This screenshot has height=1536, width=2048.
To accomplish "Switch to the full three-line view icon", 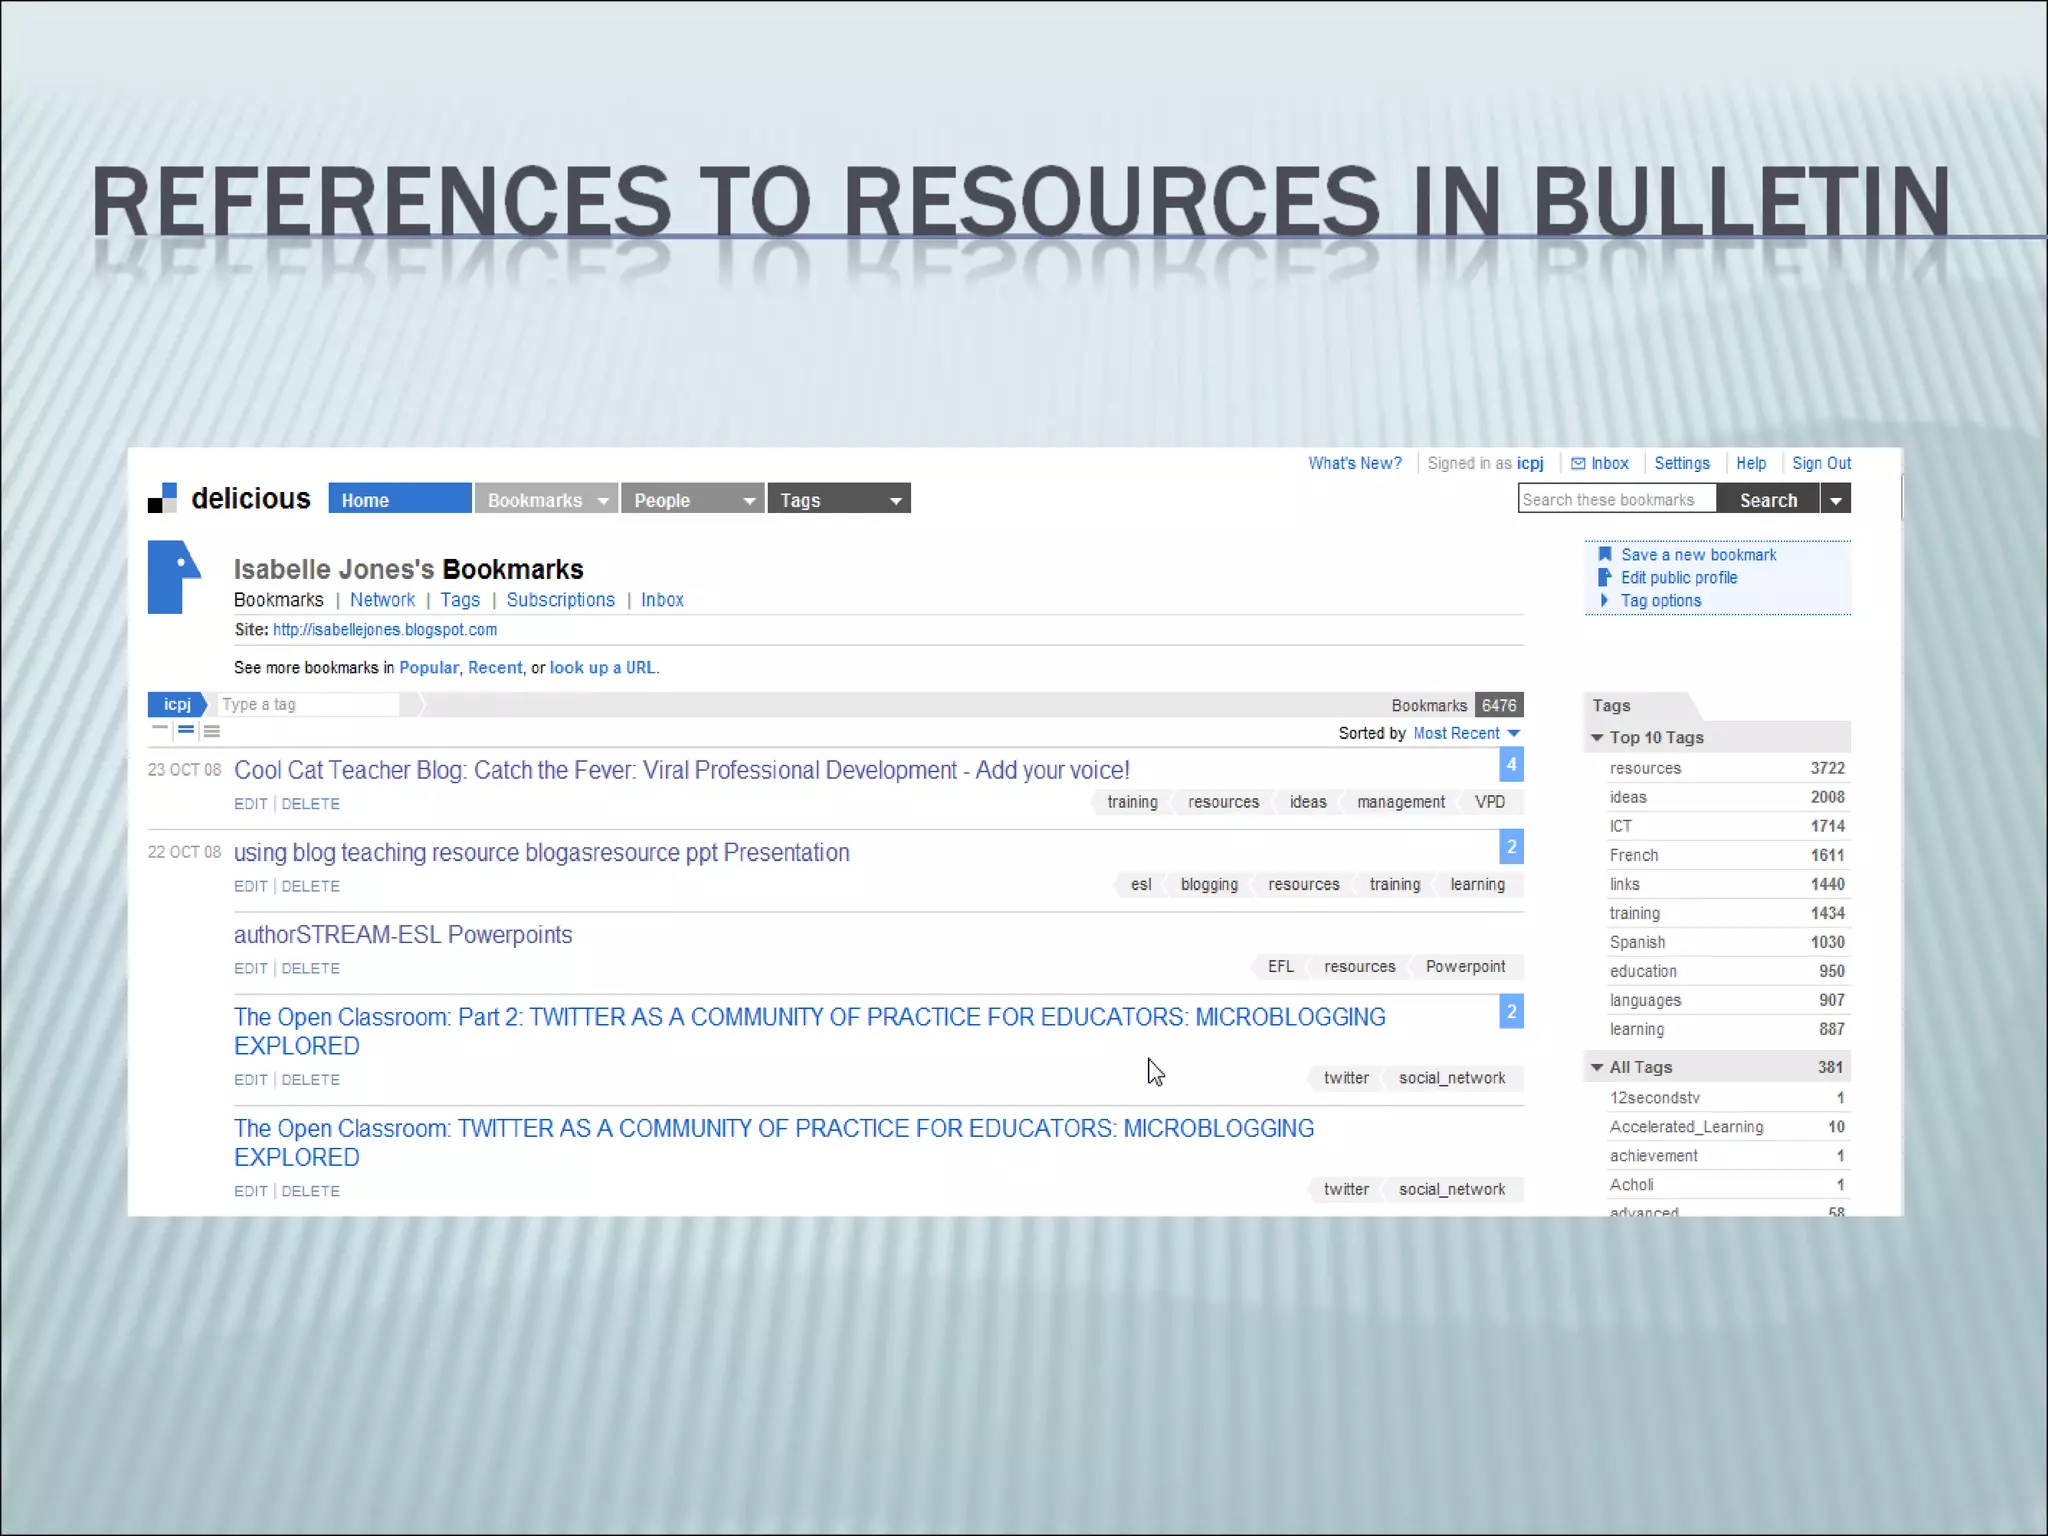I will [212, 731].
